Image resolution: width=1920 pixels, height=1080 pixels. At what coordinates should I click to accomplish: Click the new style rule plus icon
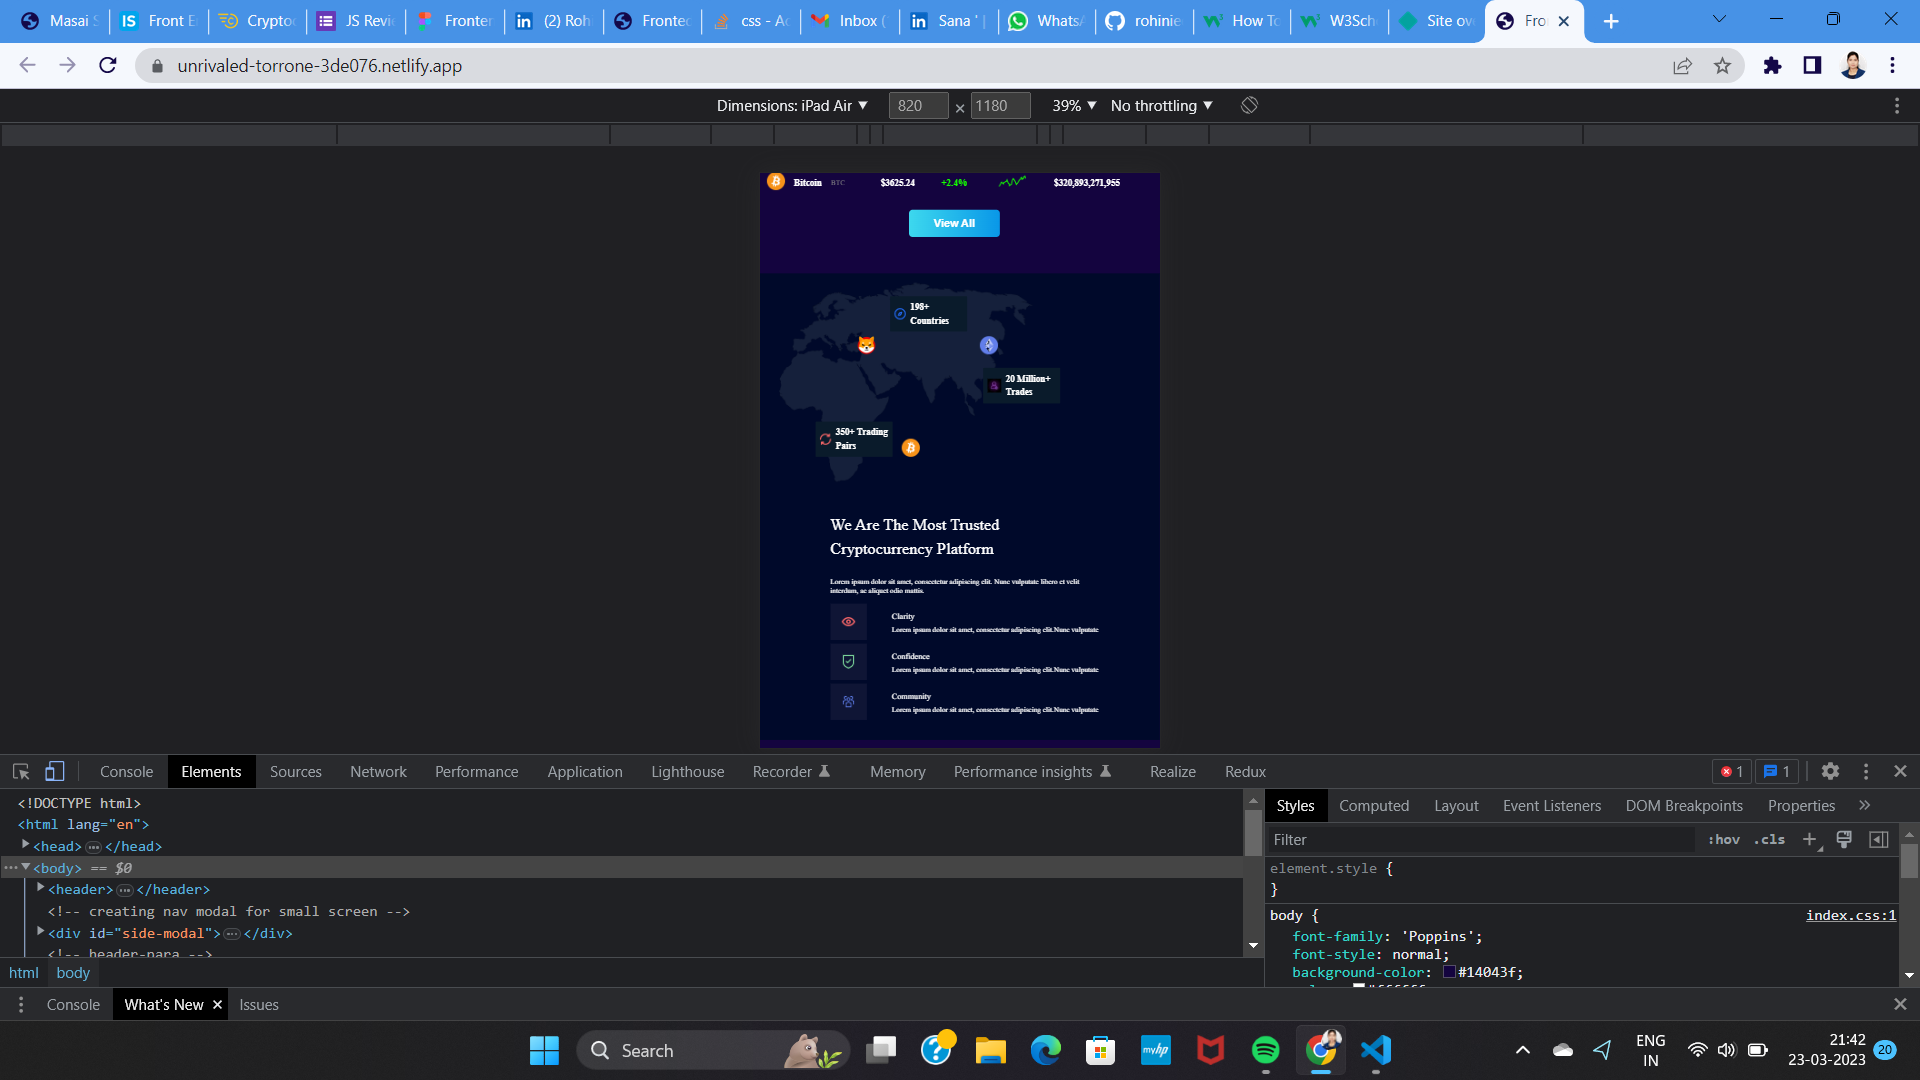coord(1809,839)
